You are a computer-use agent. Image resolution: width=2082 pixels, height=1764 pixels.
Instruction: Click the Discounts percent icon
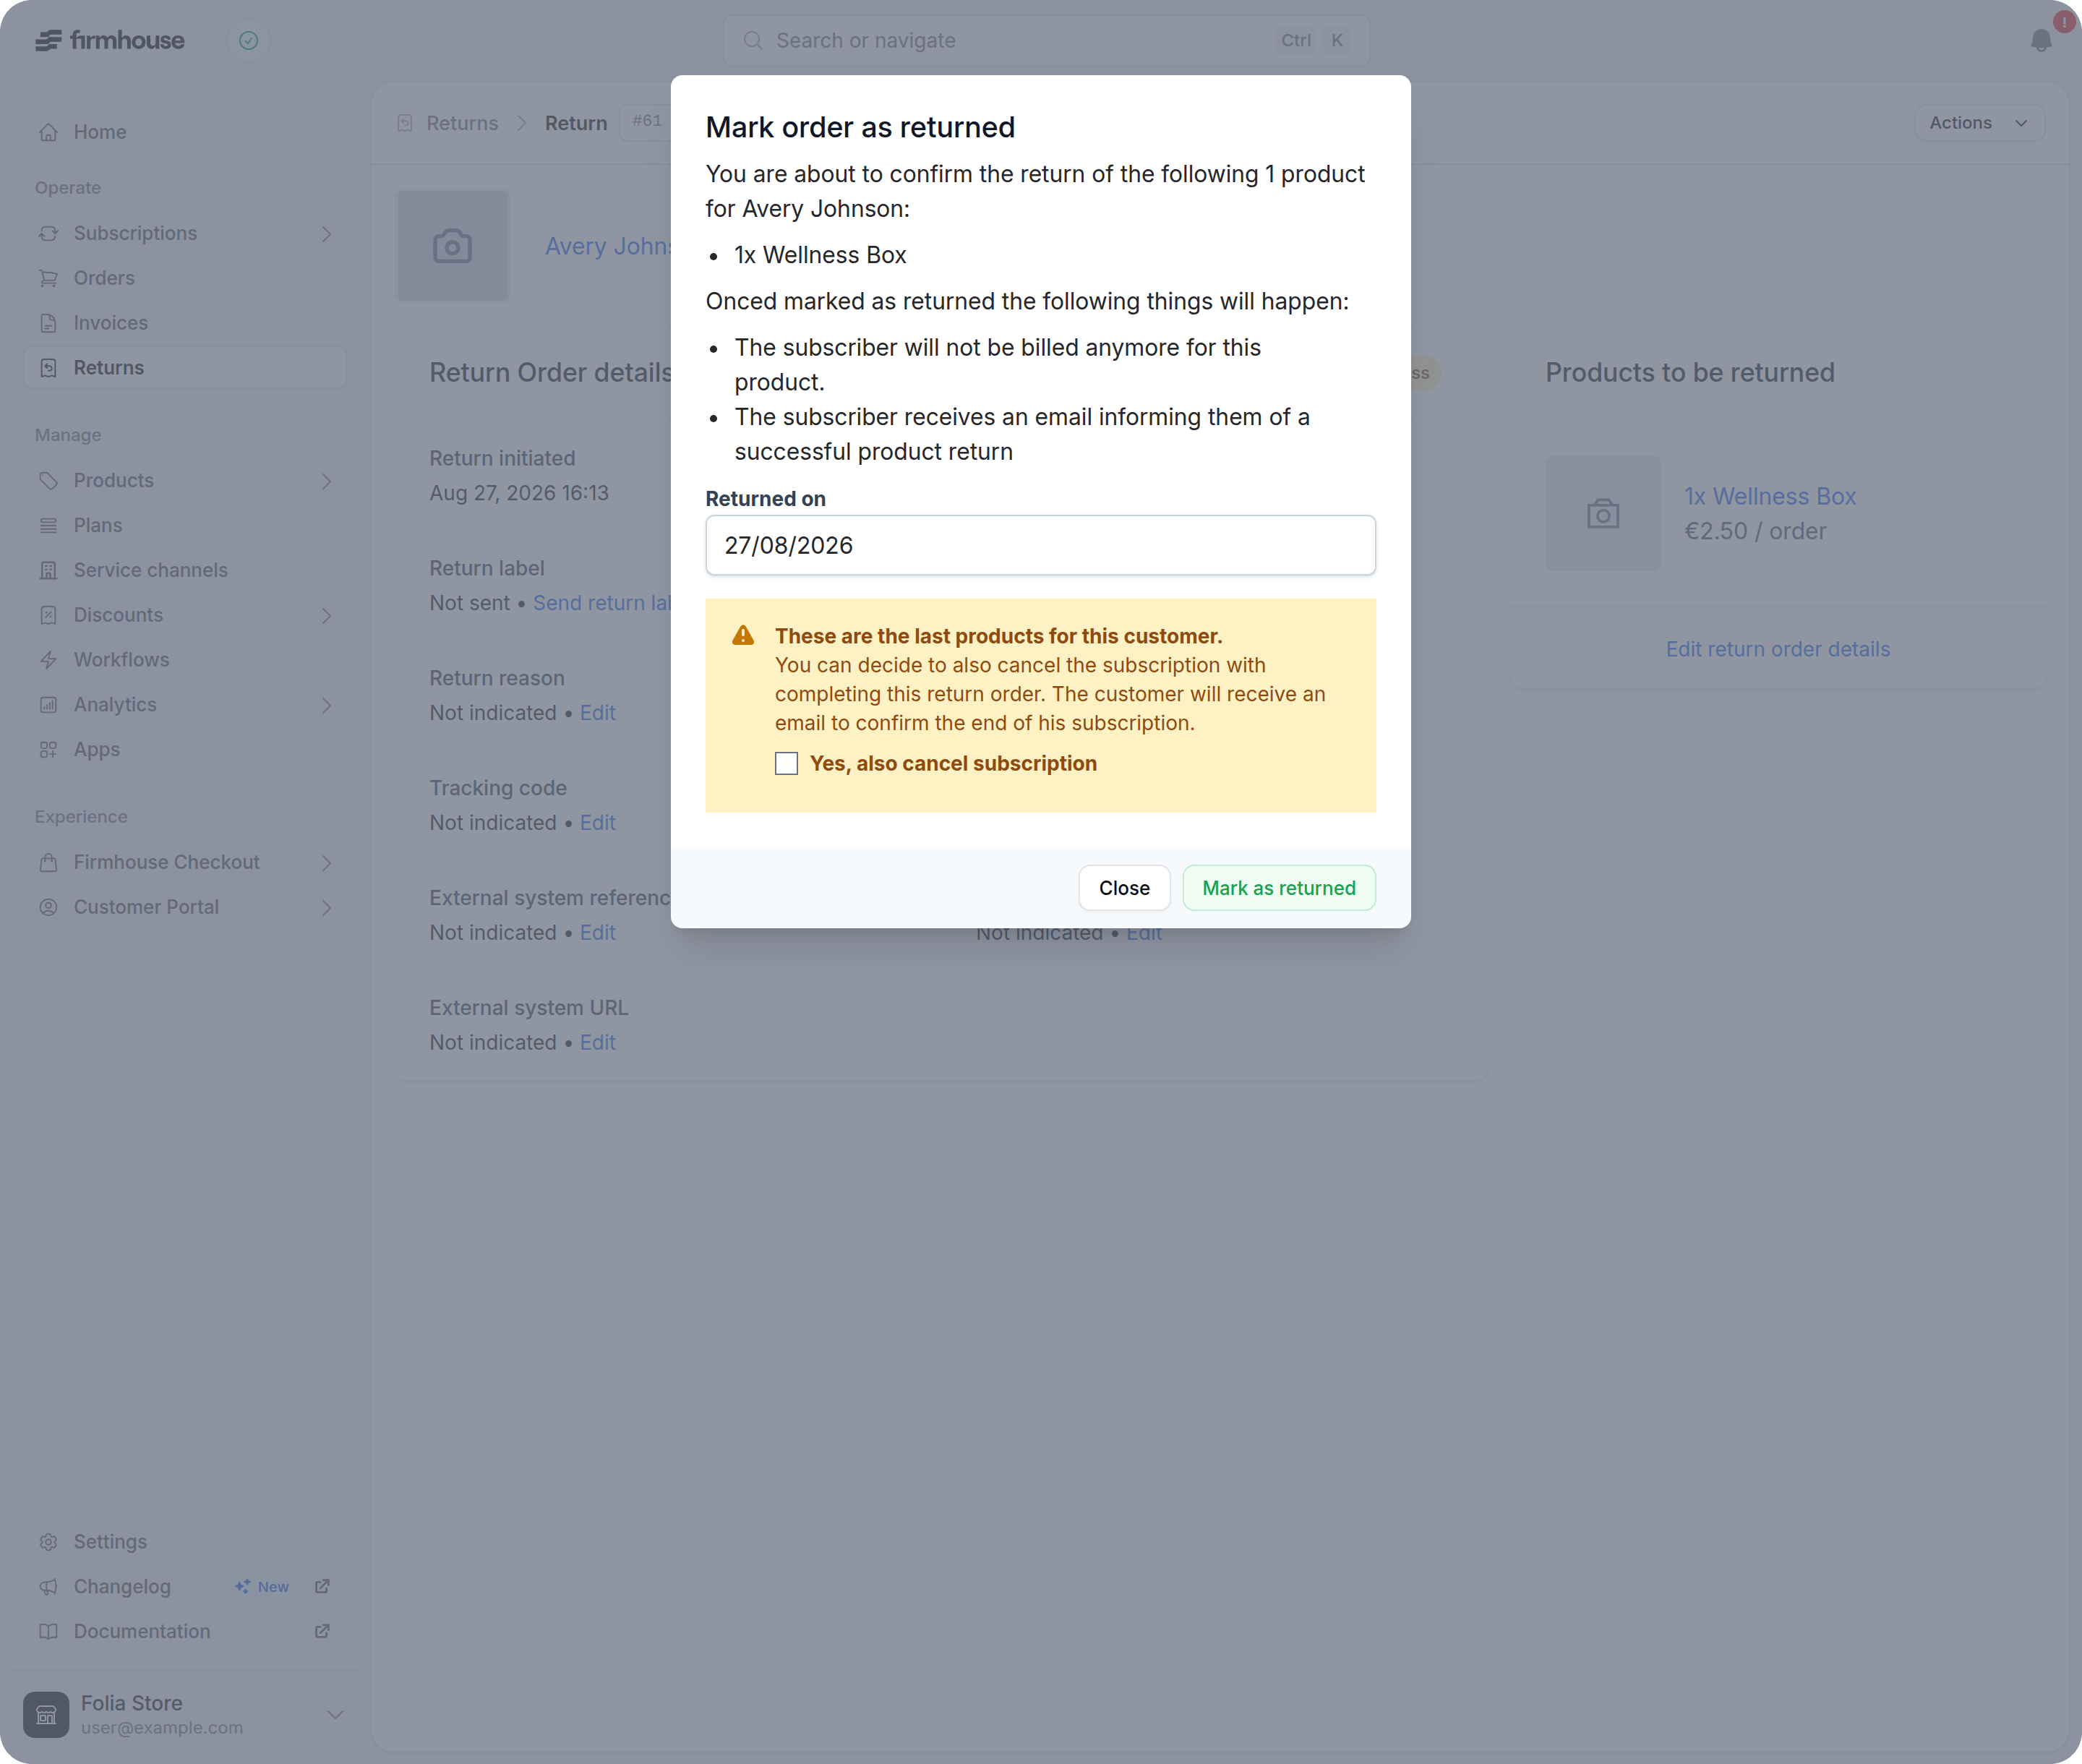coord(48,615)
